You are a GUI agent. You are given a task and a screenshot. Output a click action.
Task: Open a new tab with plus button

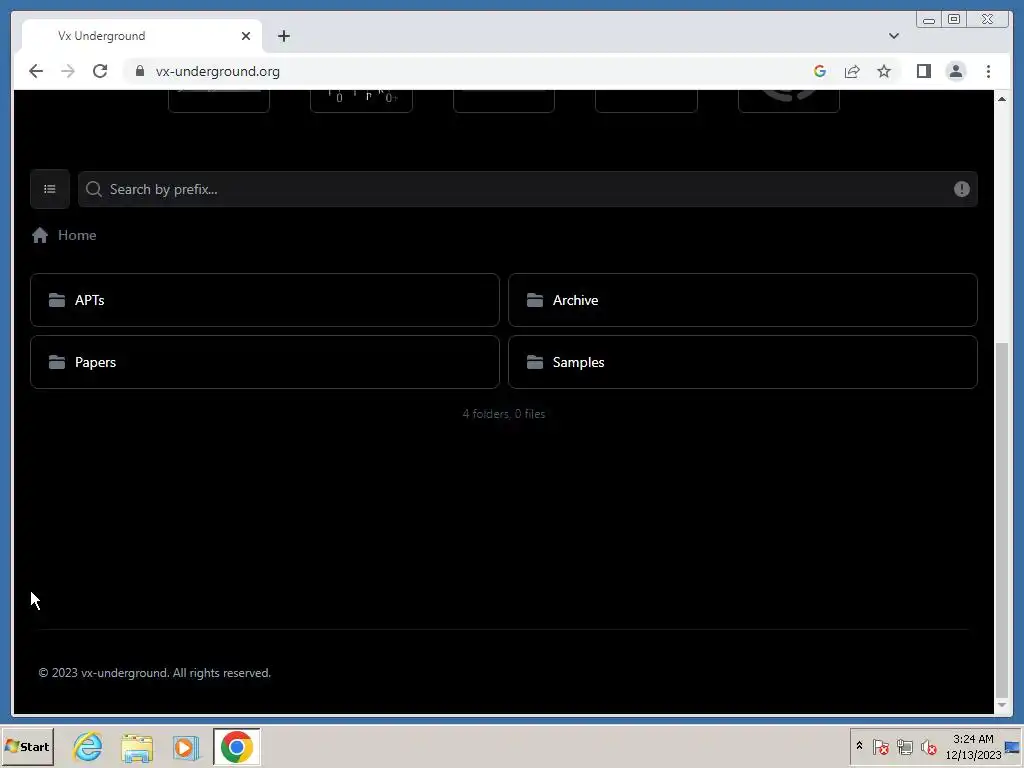(x=283, y=36)
